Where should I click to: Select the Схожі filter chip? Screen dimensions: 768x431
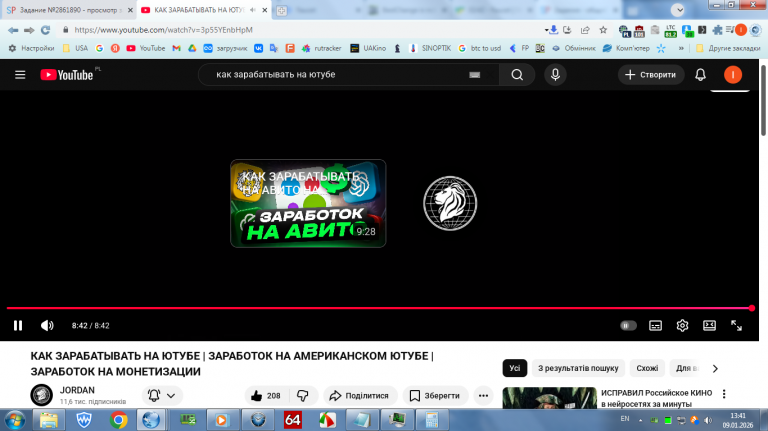coord(647,368)
